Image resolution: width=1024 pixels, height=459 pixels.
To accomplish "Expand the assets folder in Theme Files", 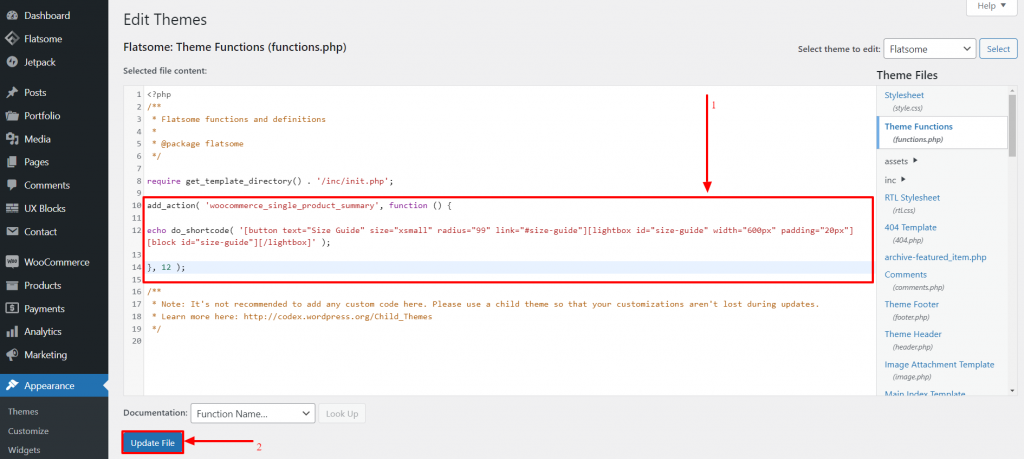I will pos(901,160).
